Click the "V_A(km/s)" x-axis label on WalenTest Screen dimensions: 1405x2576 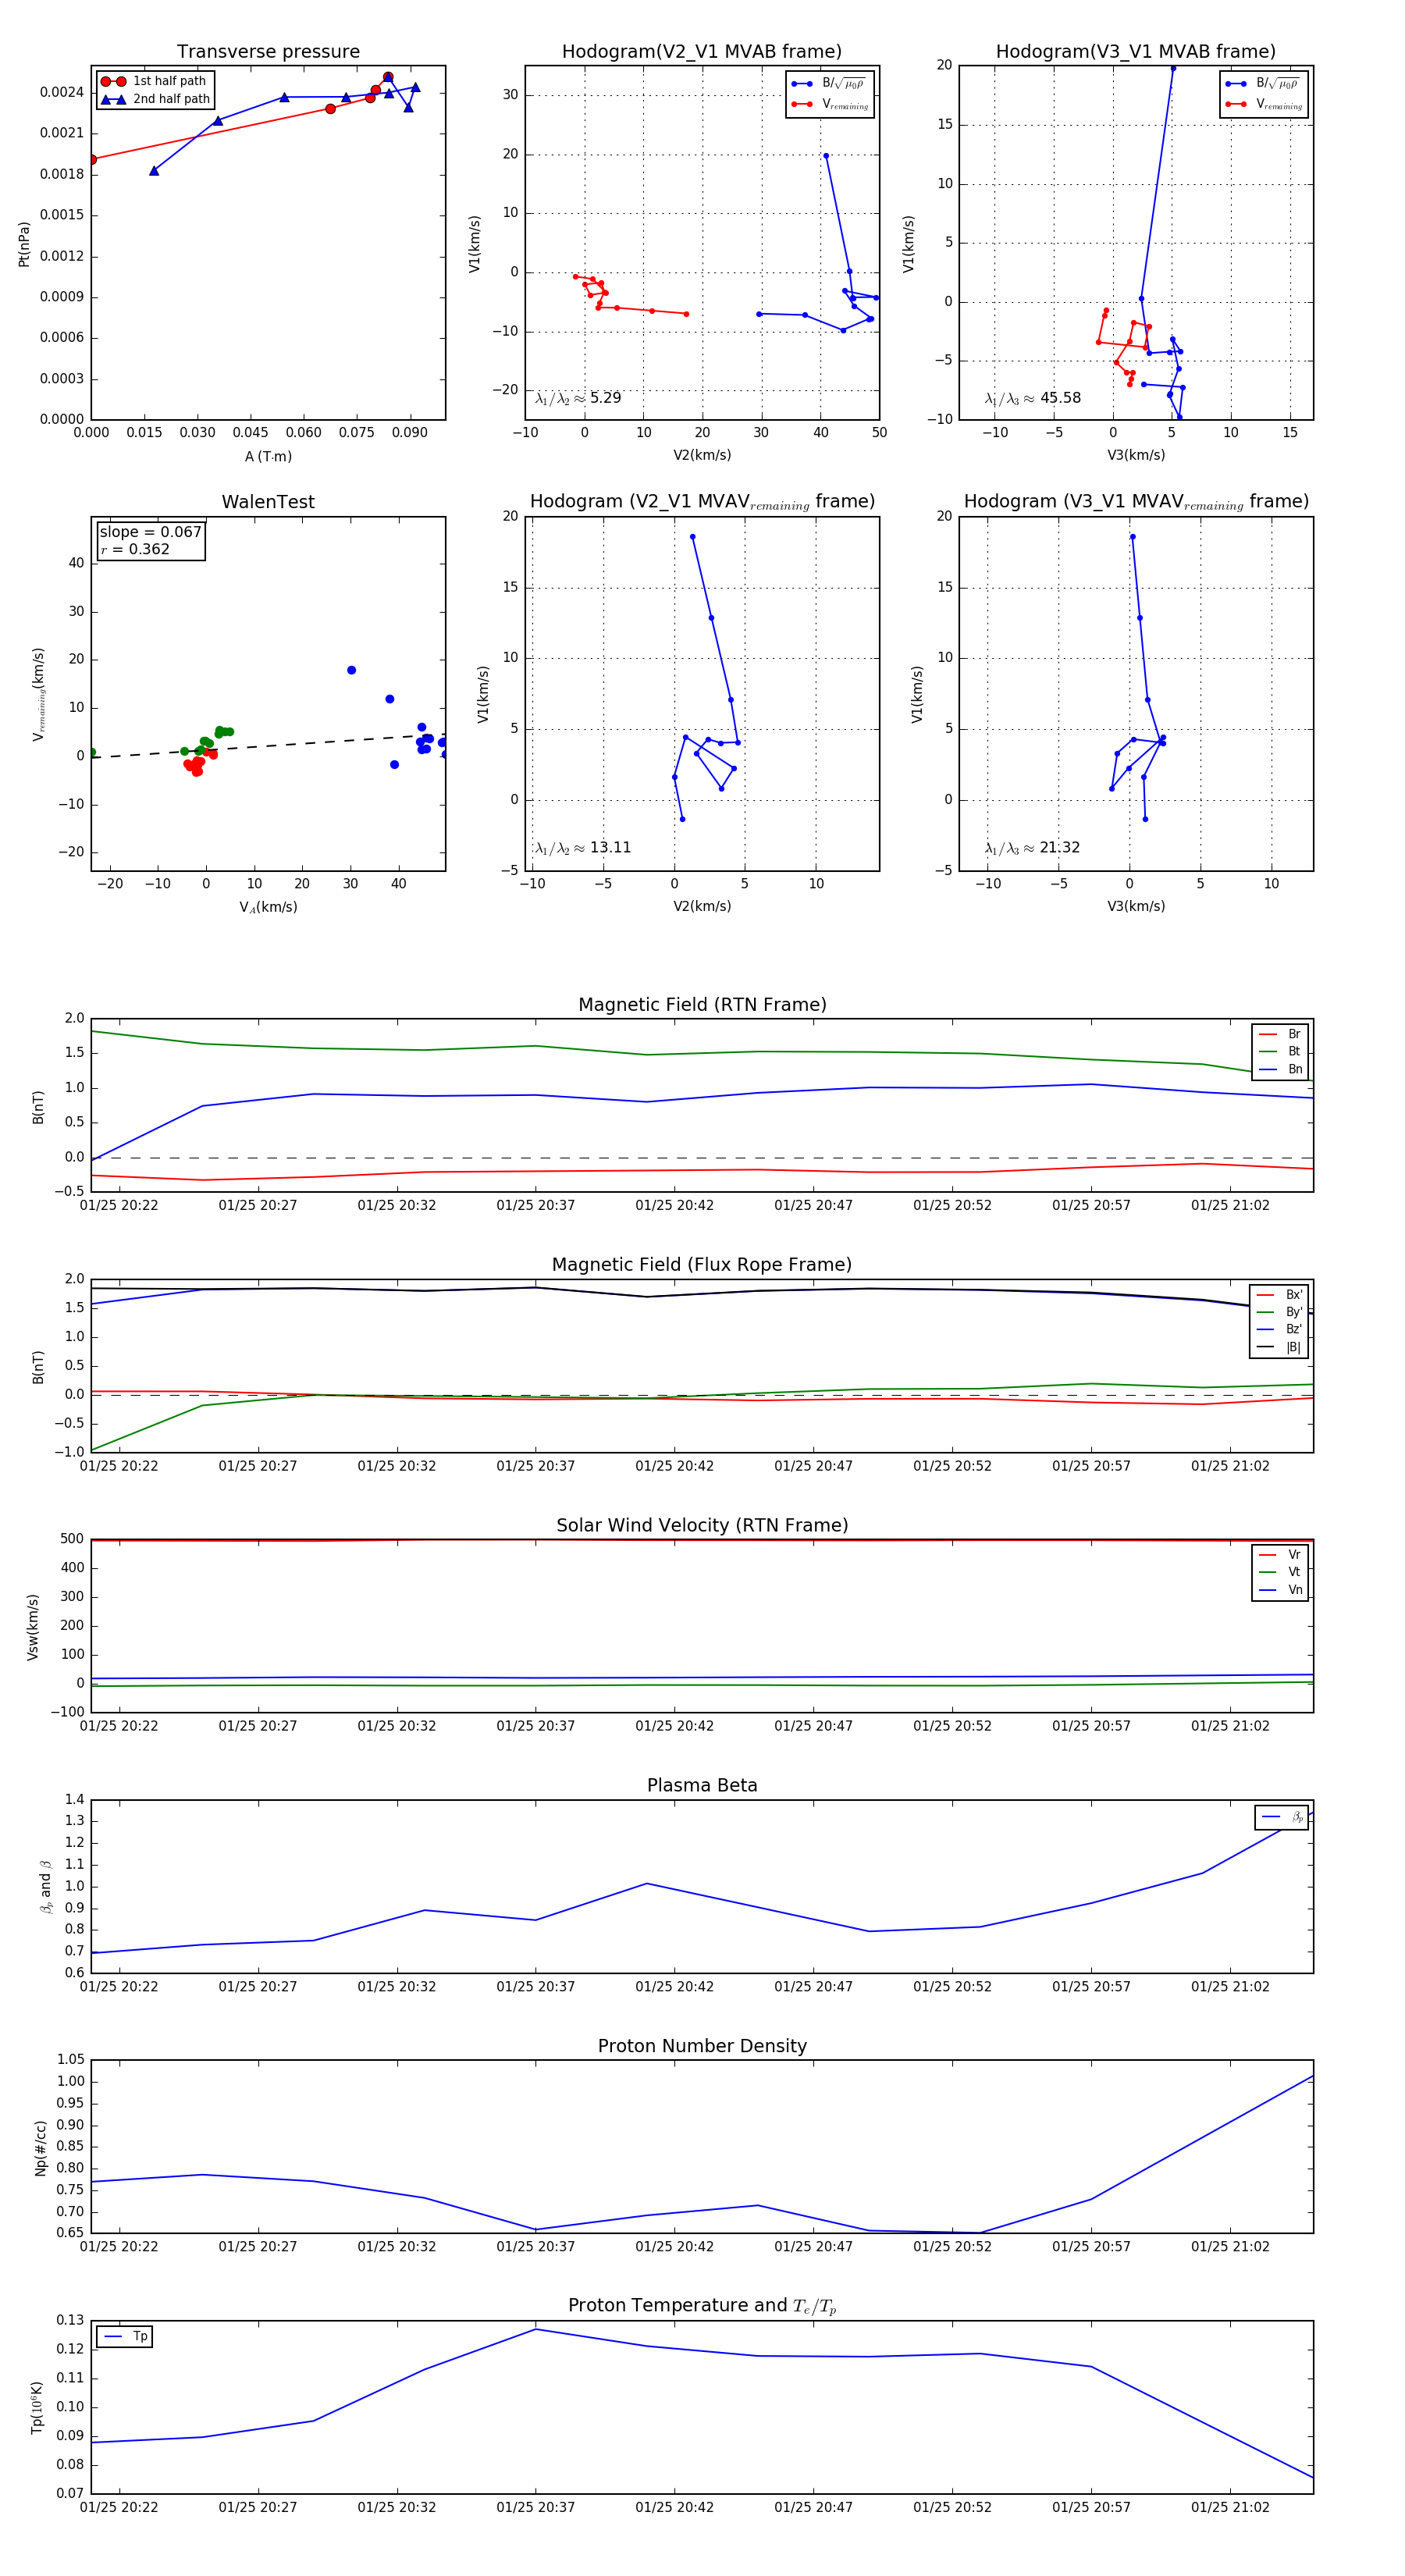coord(268,907)
